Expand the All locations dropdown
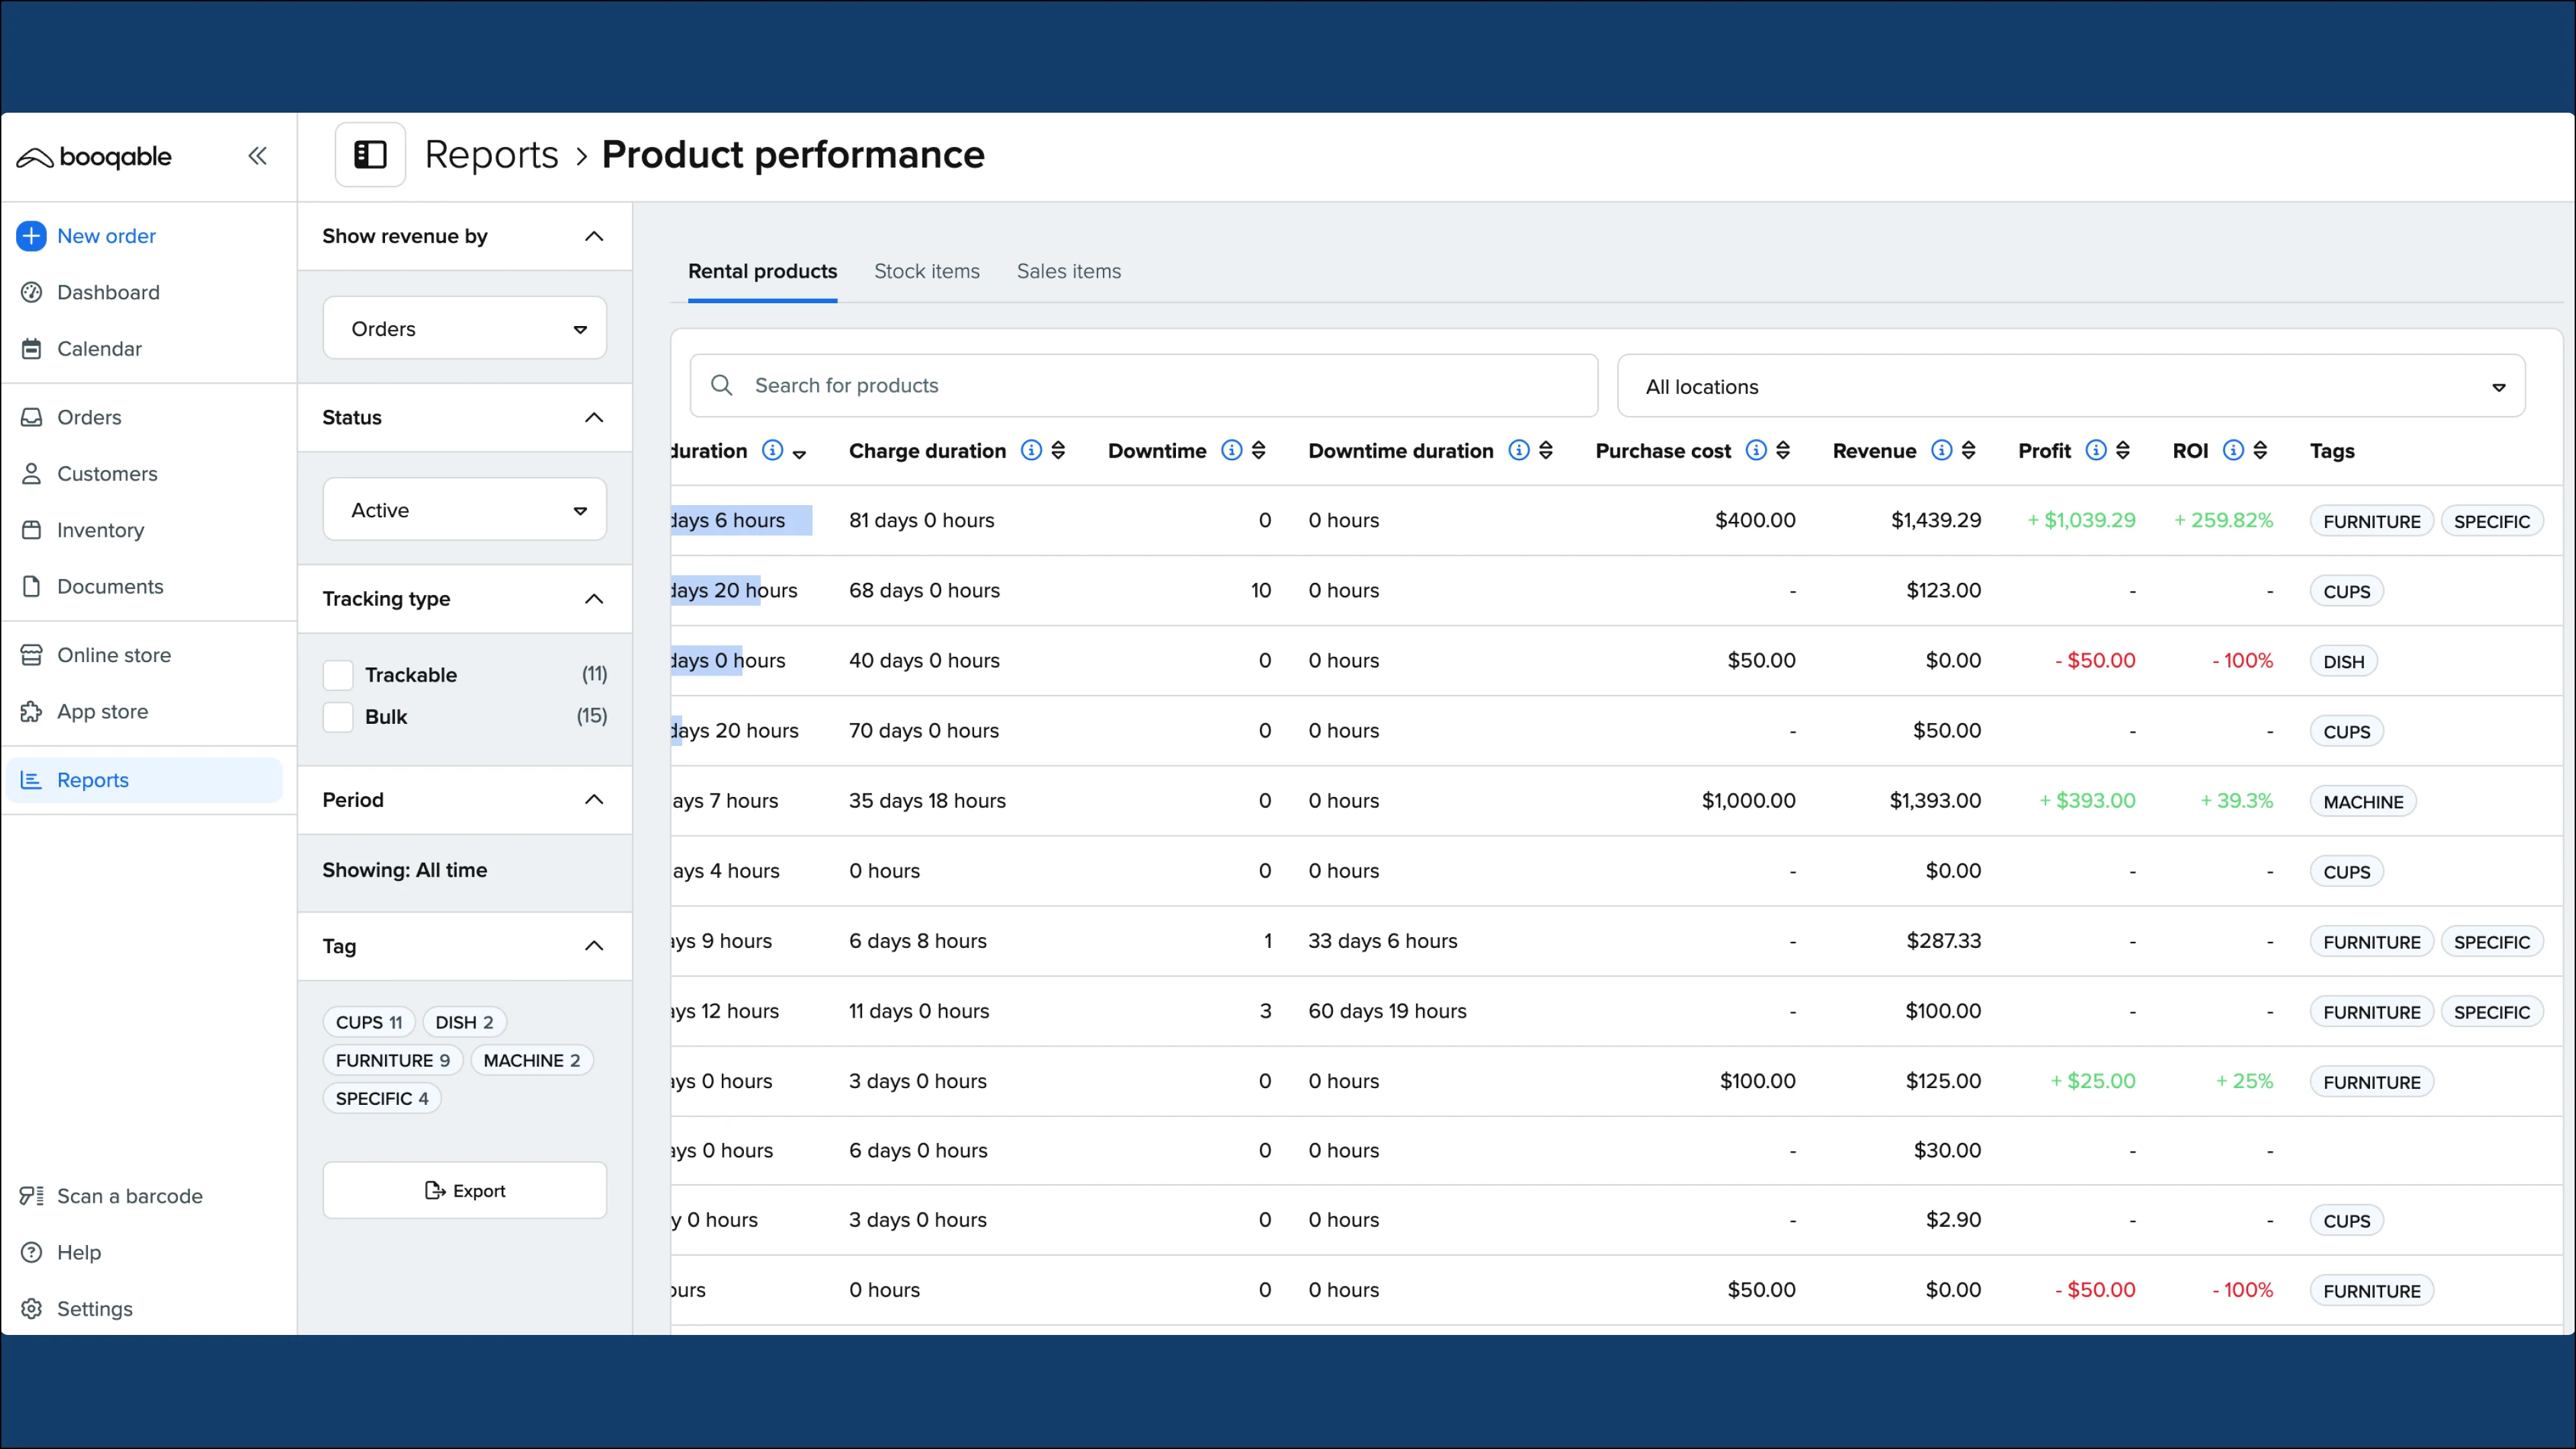 2070,387
